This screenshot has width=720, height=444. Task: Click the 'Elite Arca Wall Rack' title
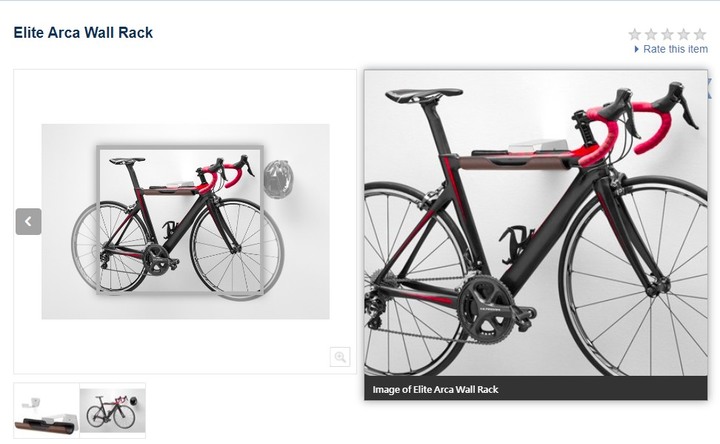[x=83, y=33]
